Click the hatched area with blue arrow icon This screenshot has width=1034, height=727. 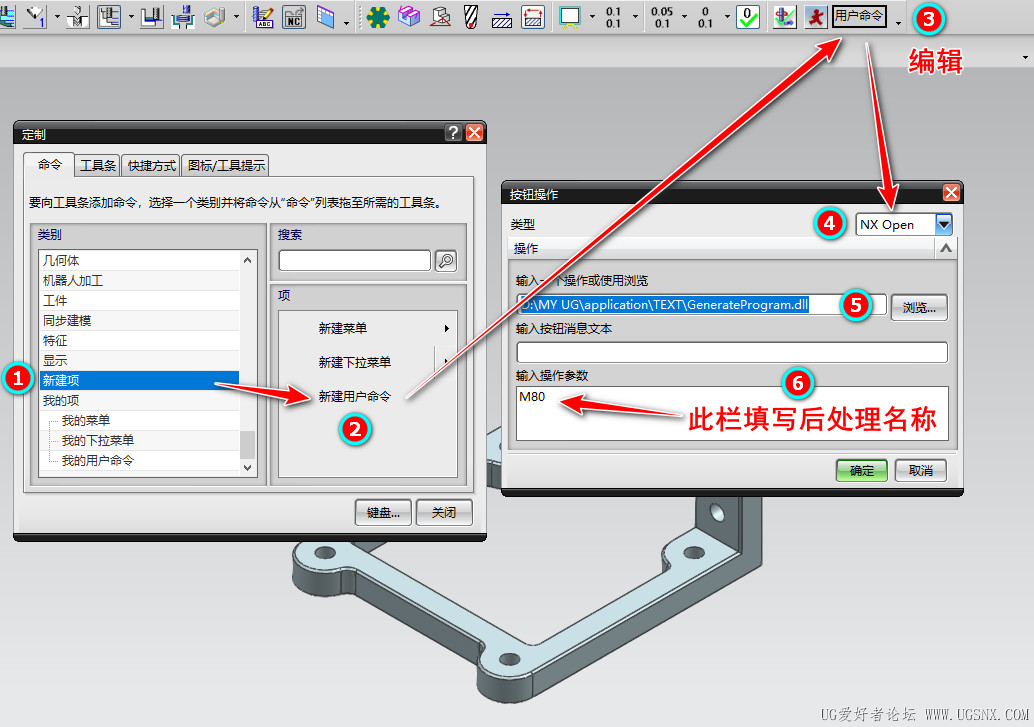[x=502, y=18]
